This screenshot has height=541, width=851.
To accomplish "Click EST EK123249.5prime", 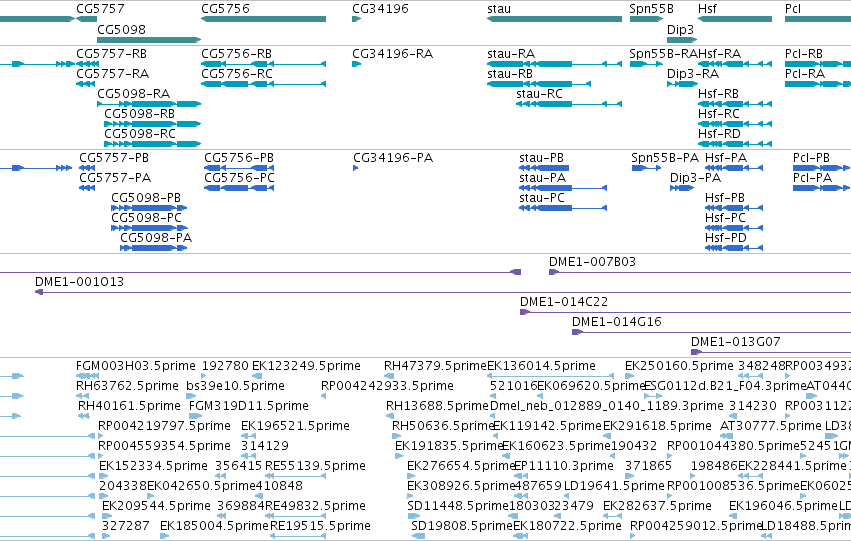I will click(306, 366).
